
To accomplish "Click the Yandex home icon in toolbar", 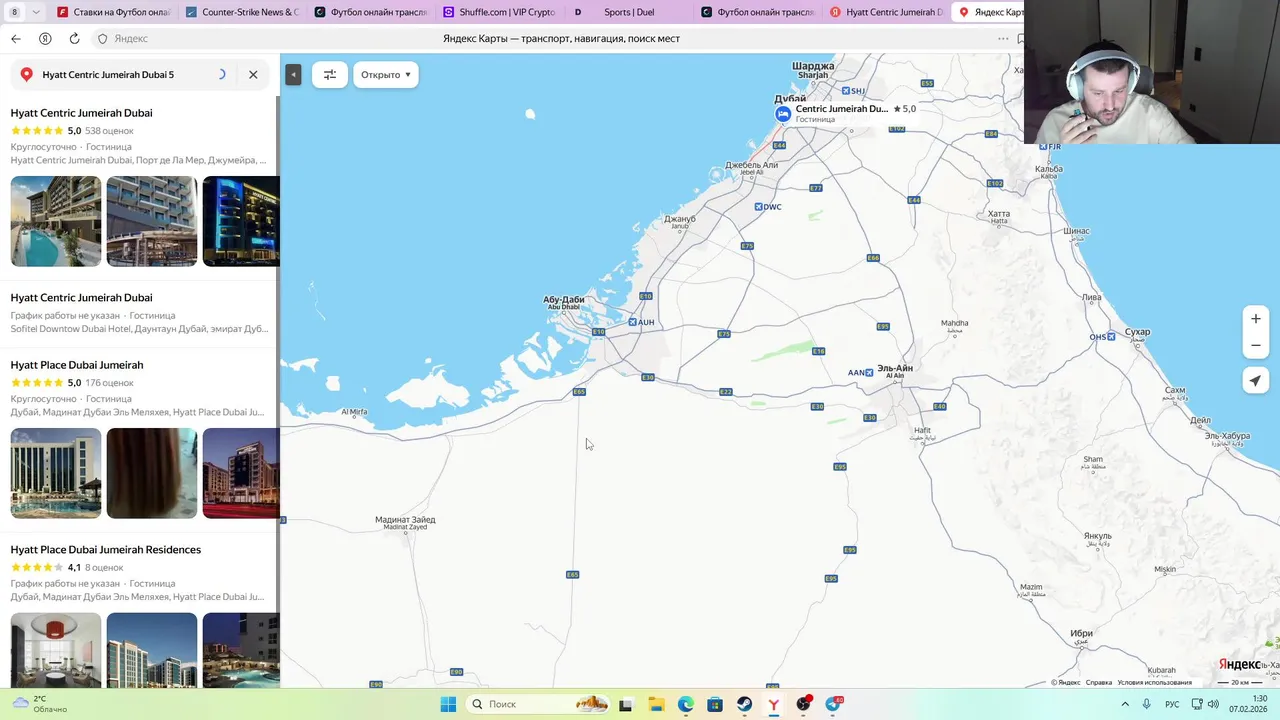I will click(45, 38).
